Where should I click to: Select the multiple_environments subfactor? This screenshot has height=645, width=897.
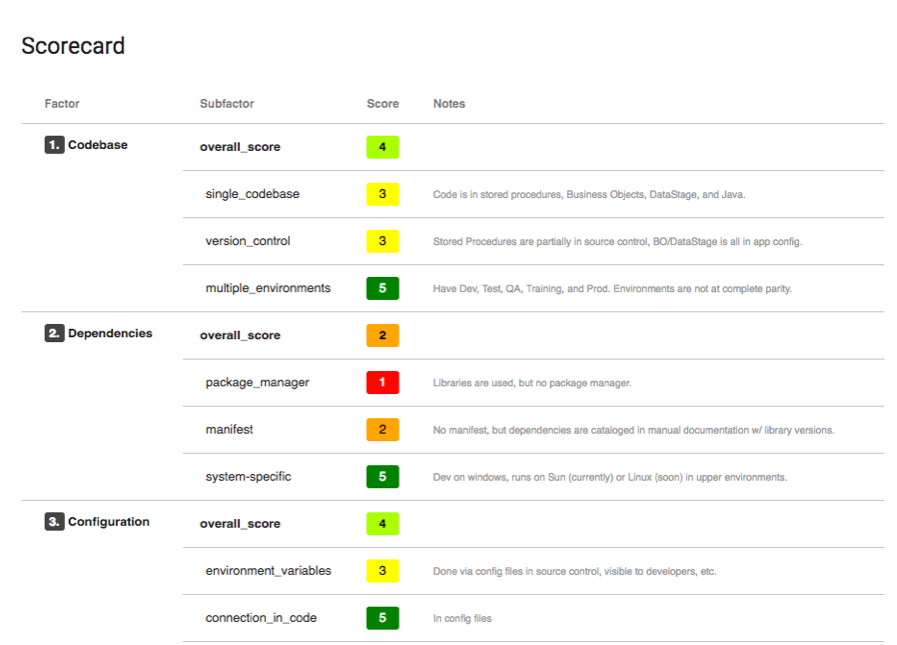(x=268, y=288)
